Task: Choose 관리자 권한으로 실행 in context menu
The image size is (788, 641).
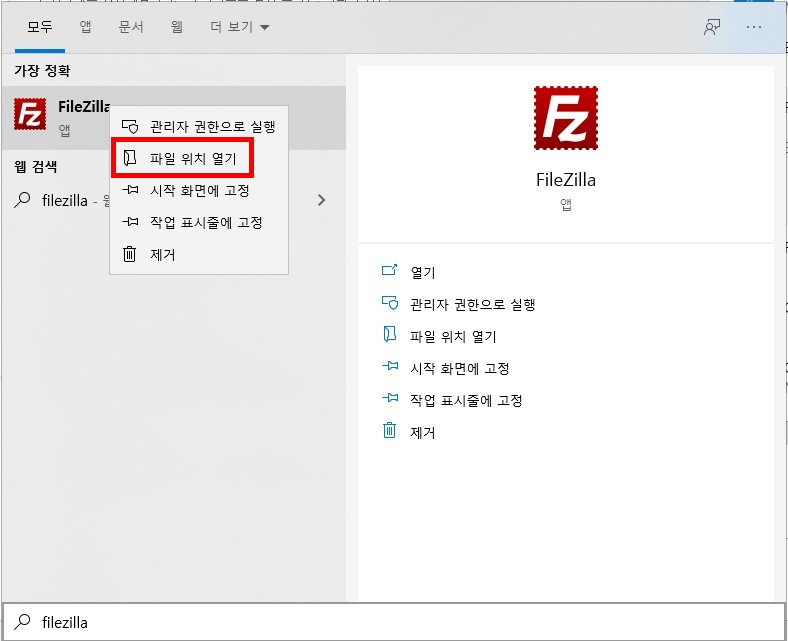Action: point(199,126)
